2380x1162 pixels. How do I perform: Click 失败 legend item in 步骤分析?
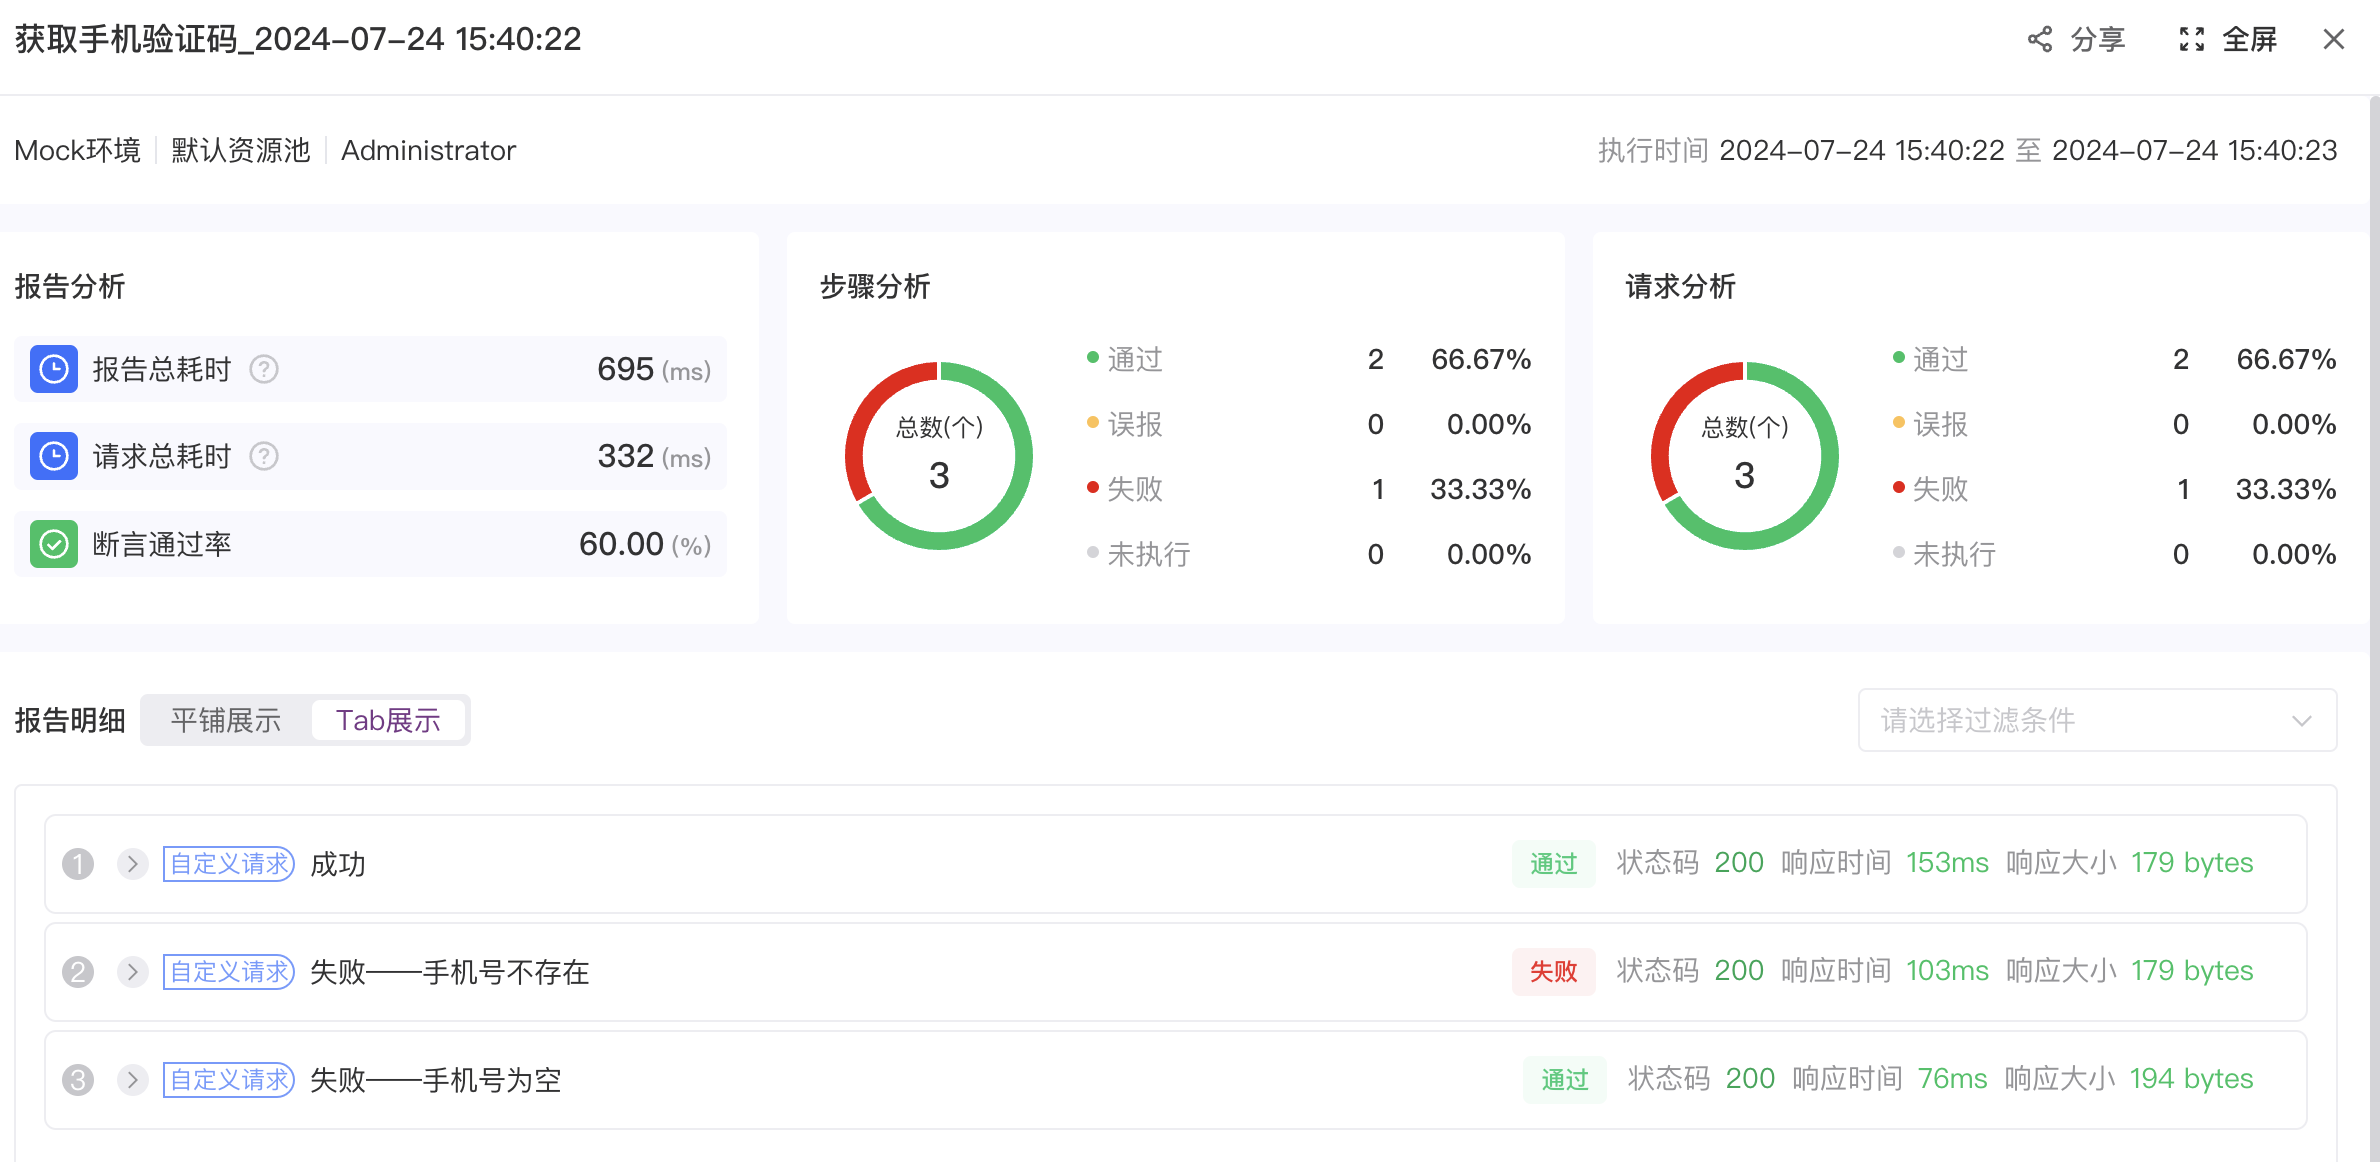pos(1125,489)
